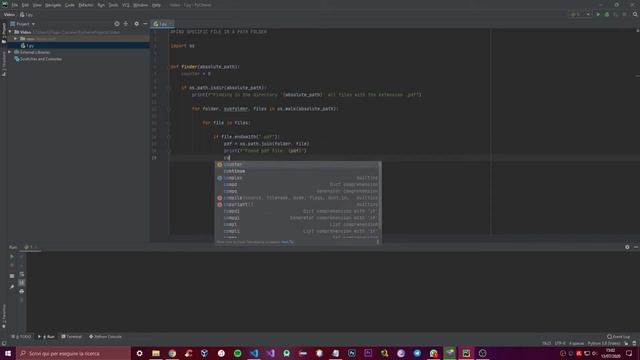Click the 4 spaces indent status entry
Screen dimensions: 640x360
point(576,344)
